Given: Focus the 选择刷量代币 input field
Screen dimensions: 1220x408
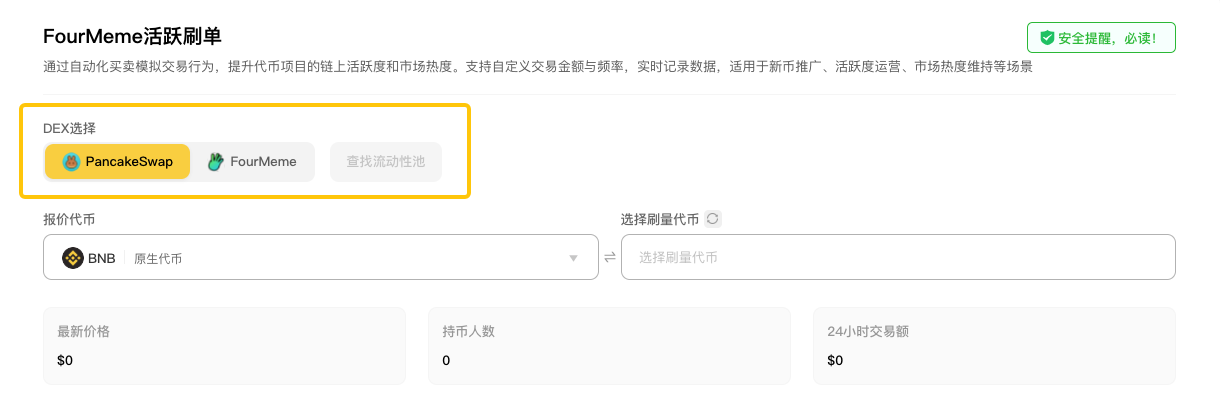Looking at the screenshot, I should [898, 258].
